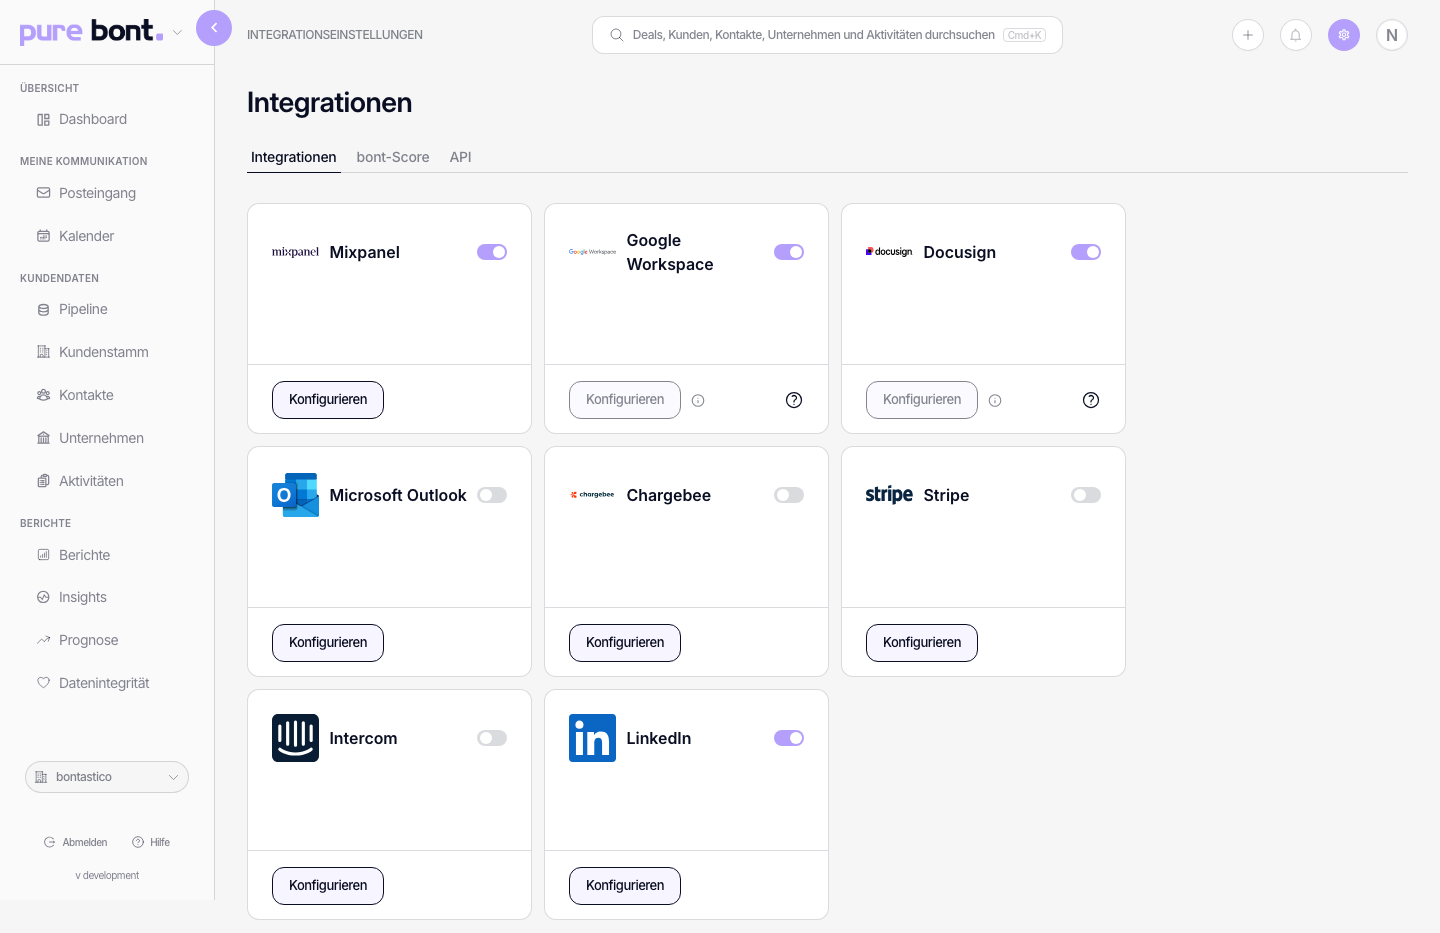Click the Unternehmen bank icon
This screenshot has height=933, width=1440.
click(x=43, y=438)
